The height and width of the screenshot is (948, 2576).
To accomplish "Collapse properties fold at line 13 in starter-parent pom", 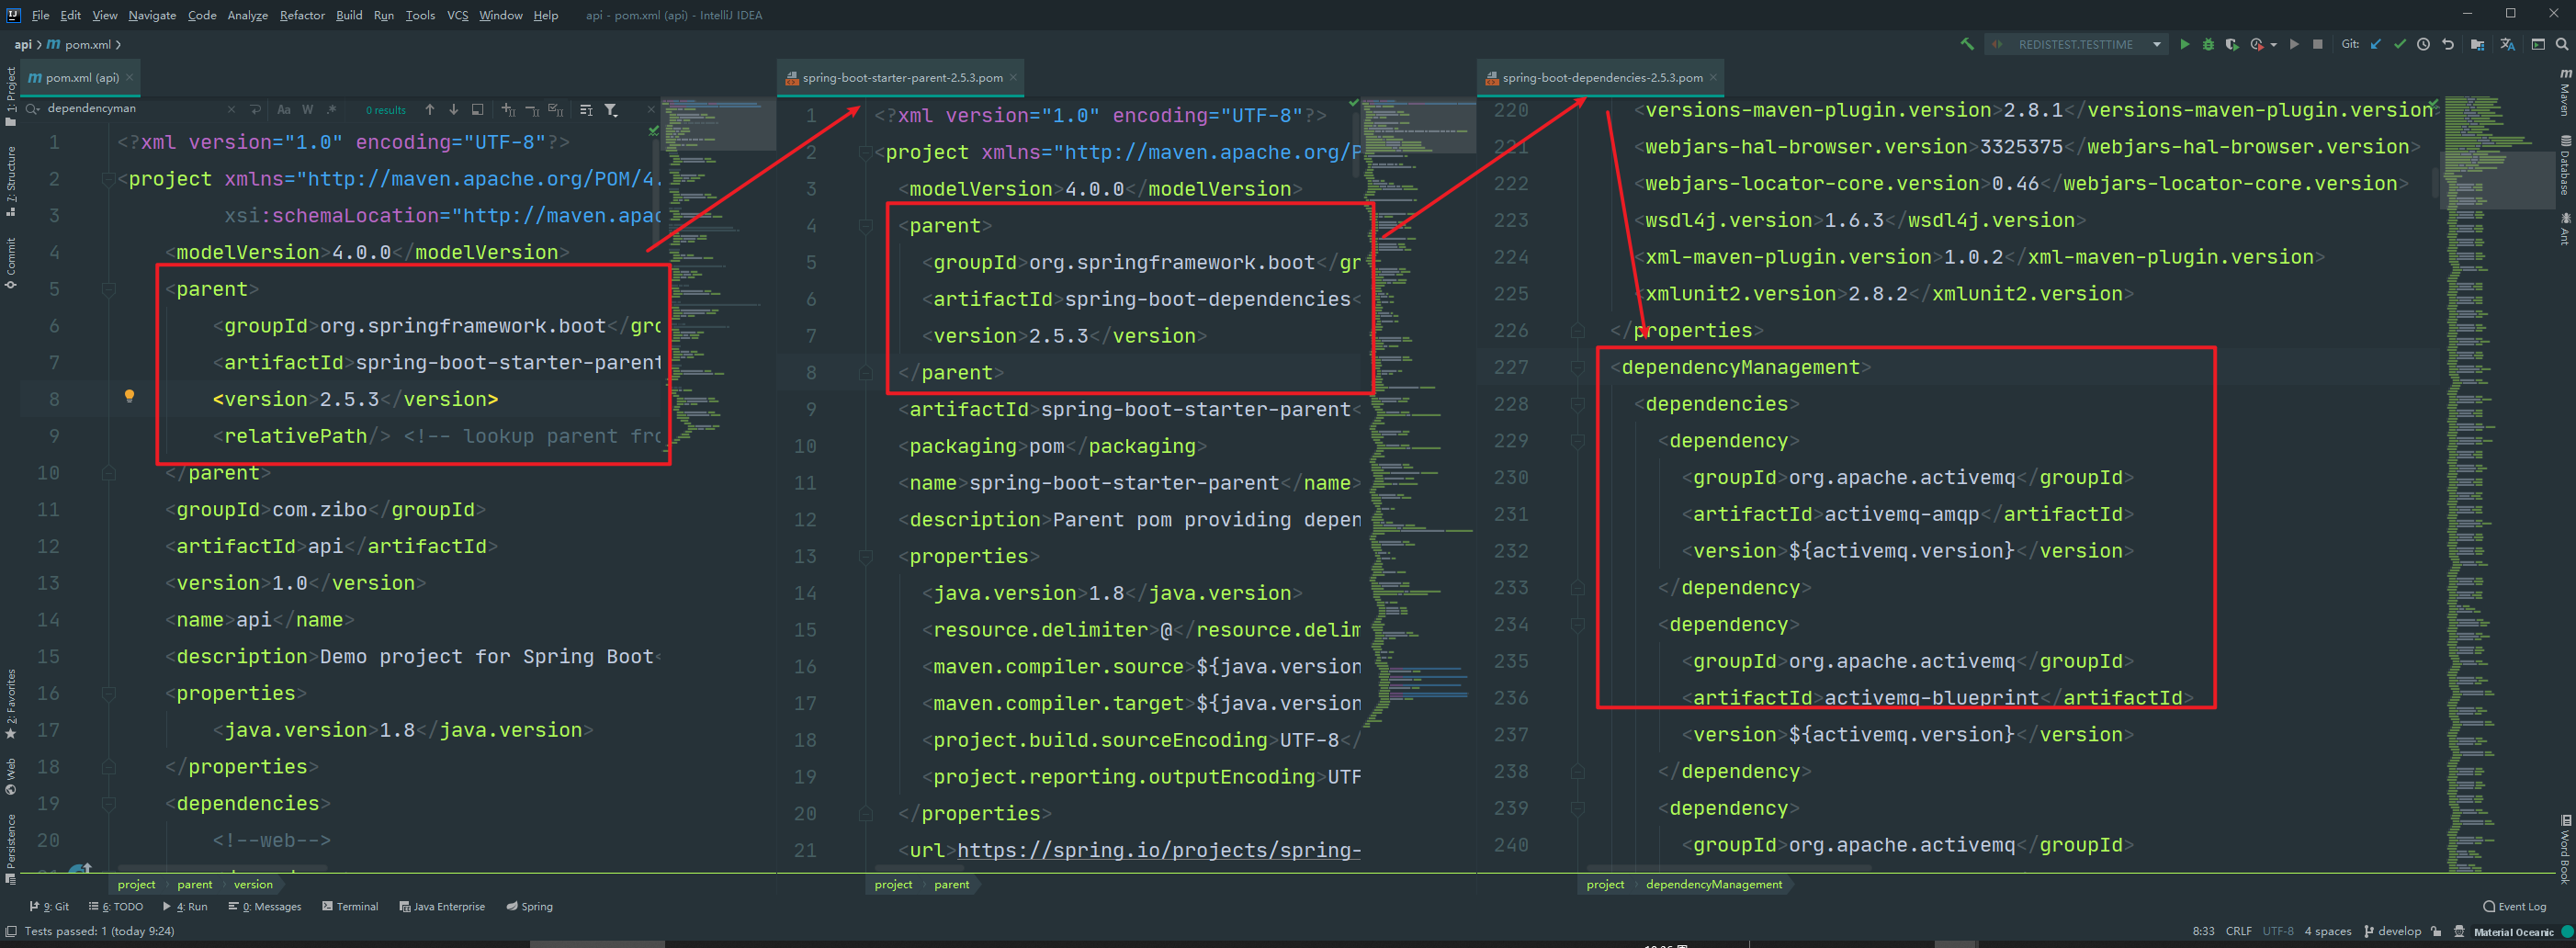I will [866, 556].
